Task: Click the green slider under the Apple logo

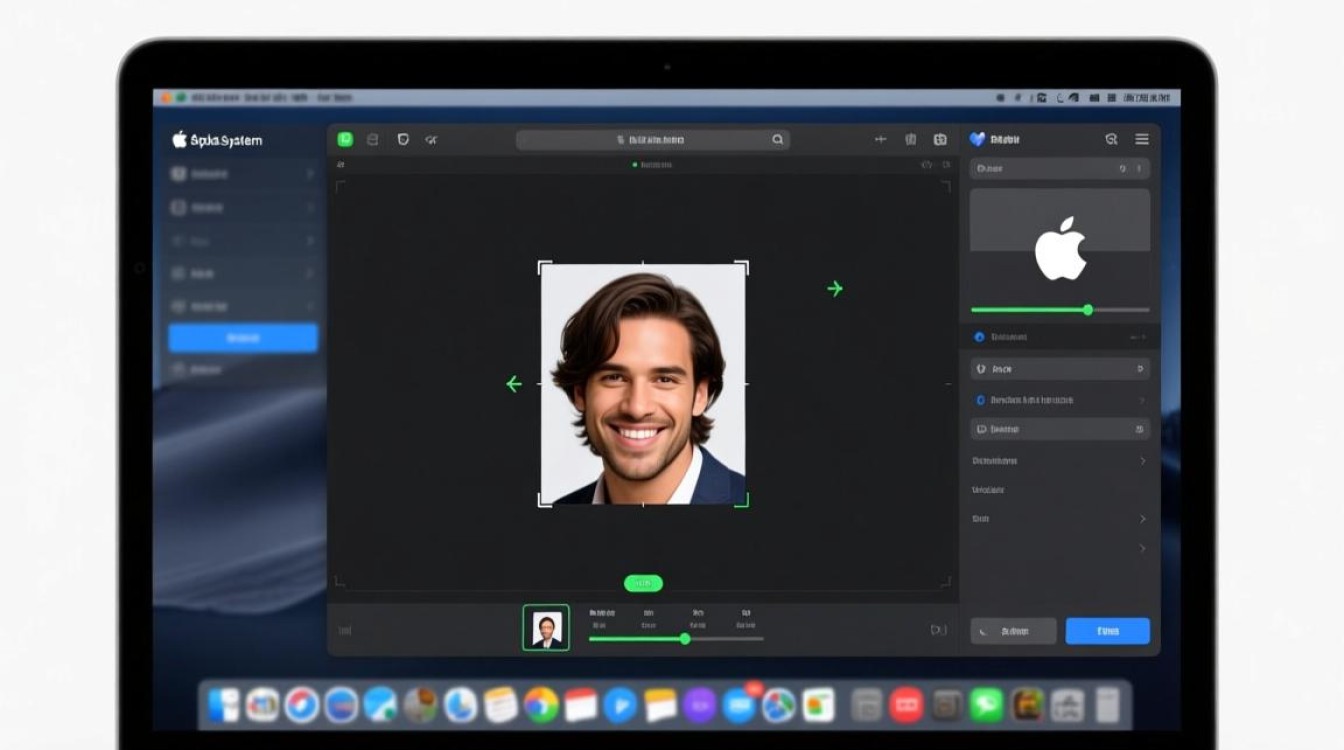Action: pyautogui.click(x=1060, y=310)
